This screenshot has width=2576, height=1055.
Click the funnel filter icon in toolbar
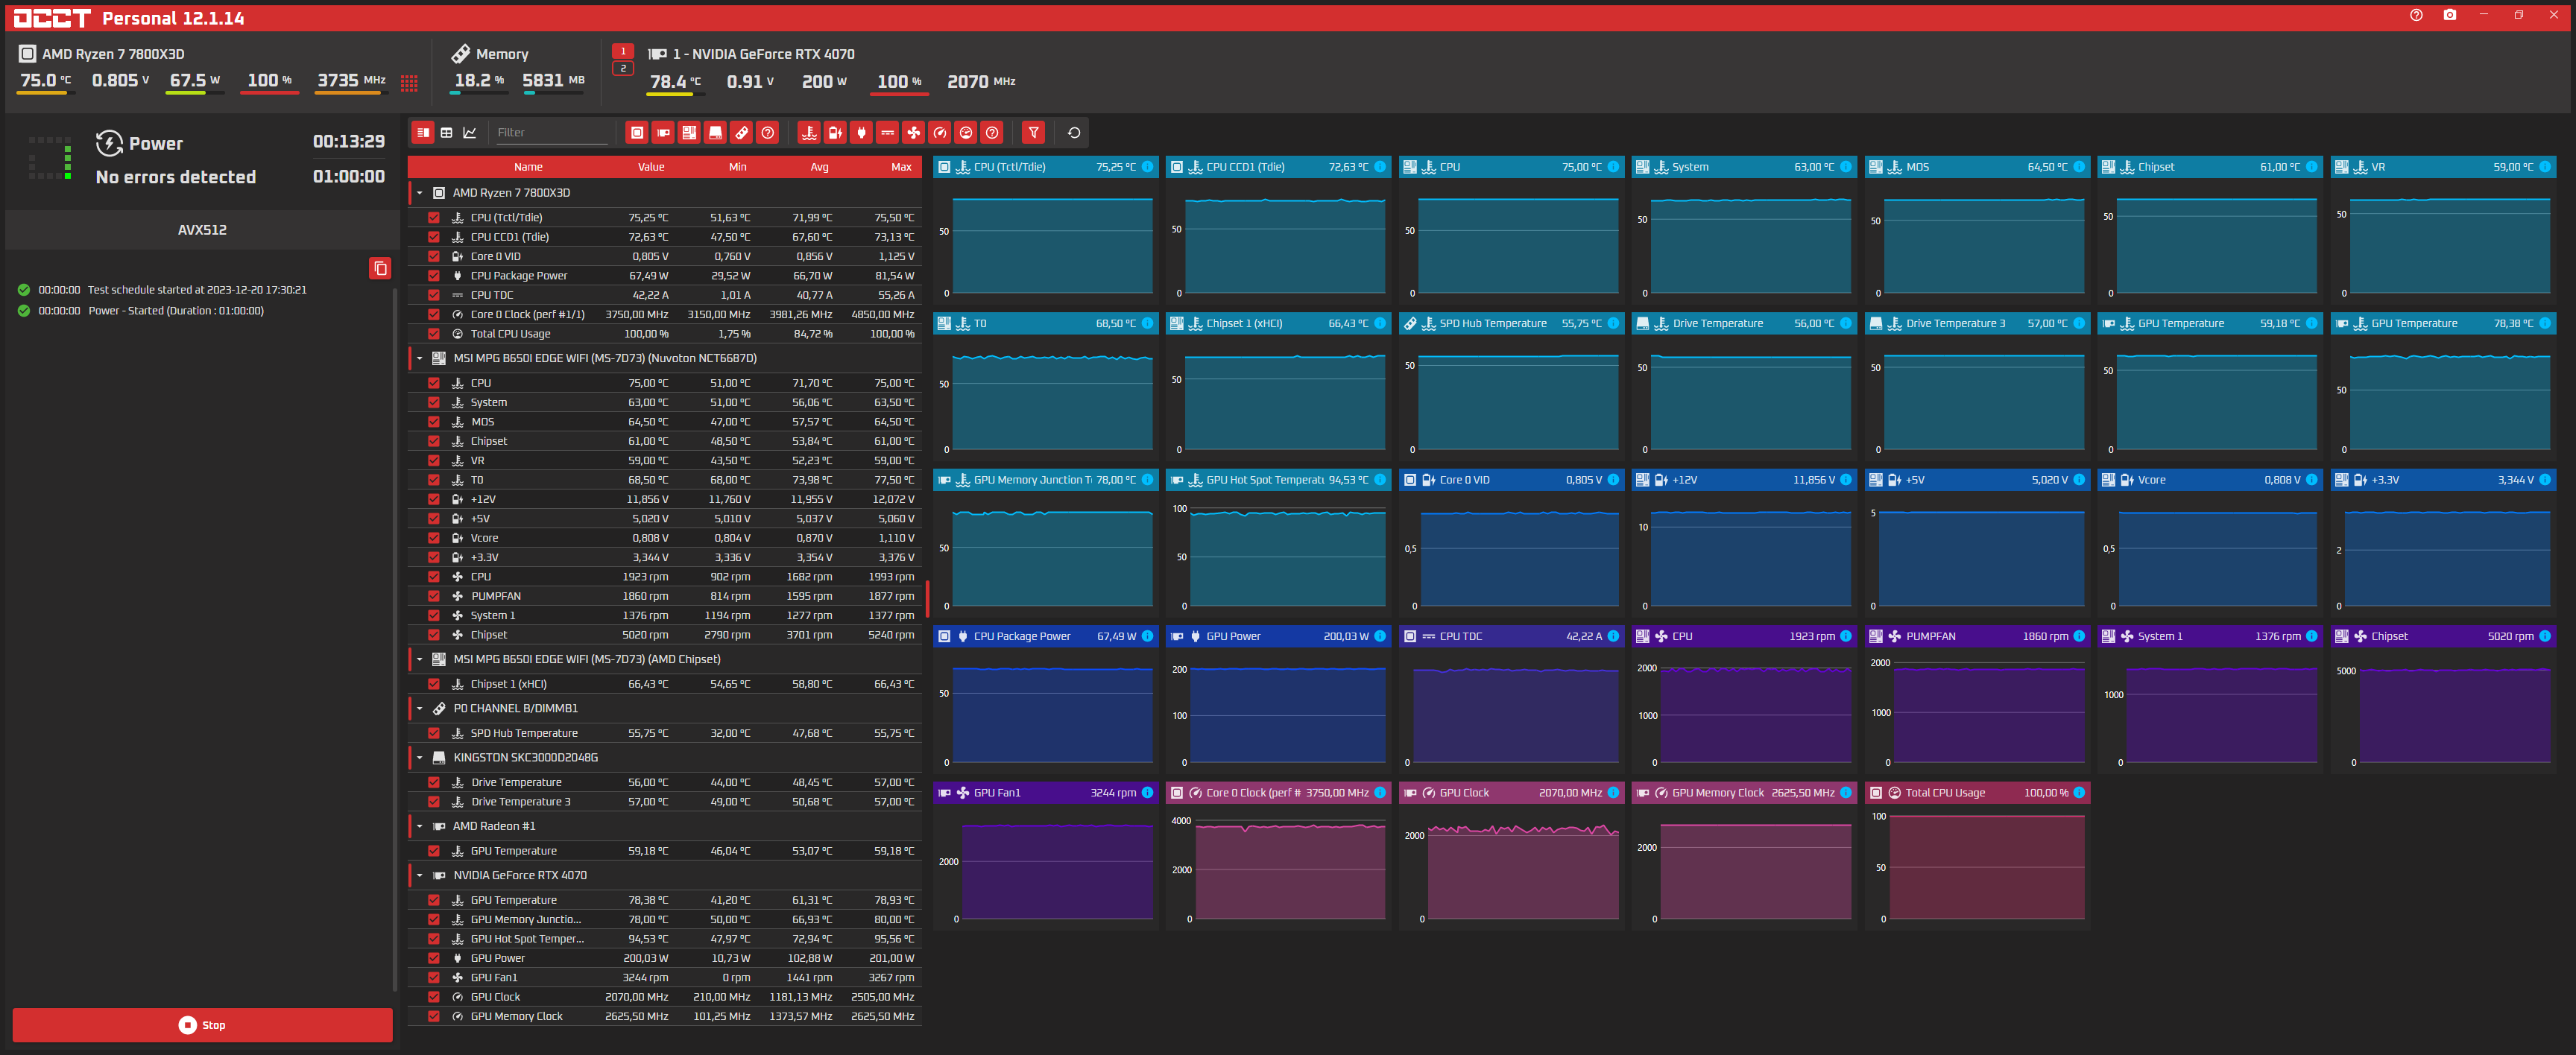click(1034, 133)
